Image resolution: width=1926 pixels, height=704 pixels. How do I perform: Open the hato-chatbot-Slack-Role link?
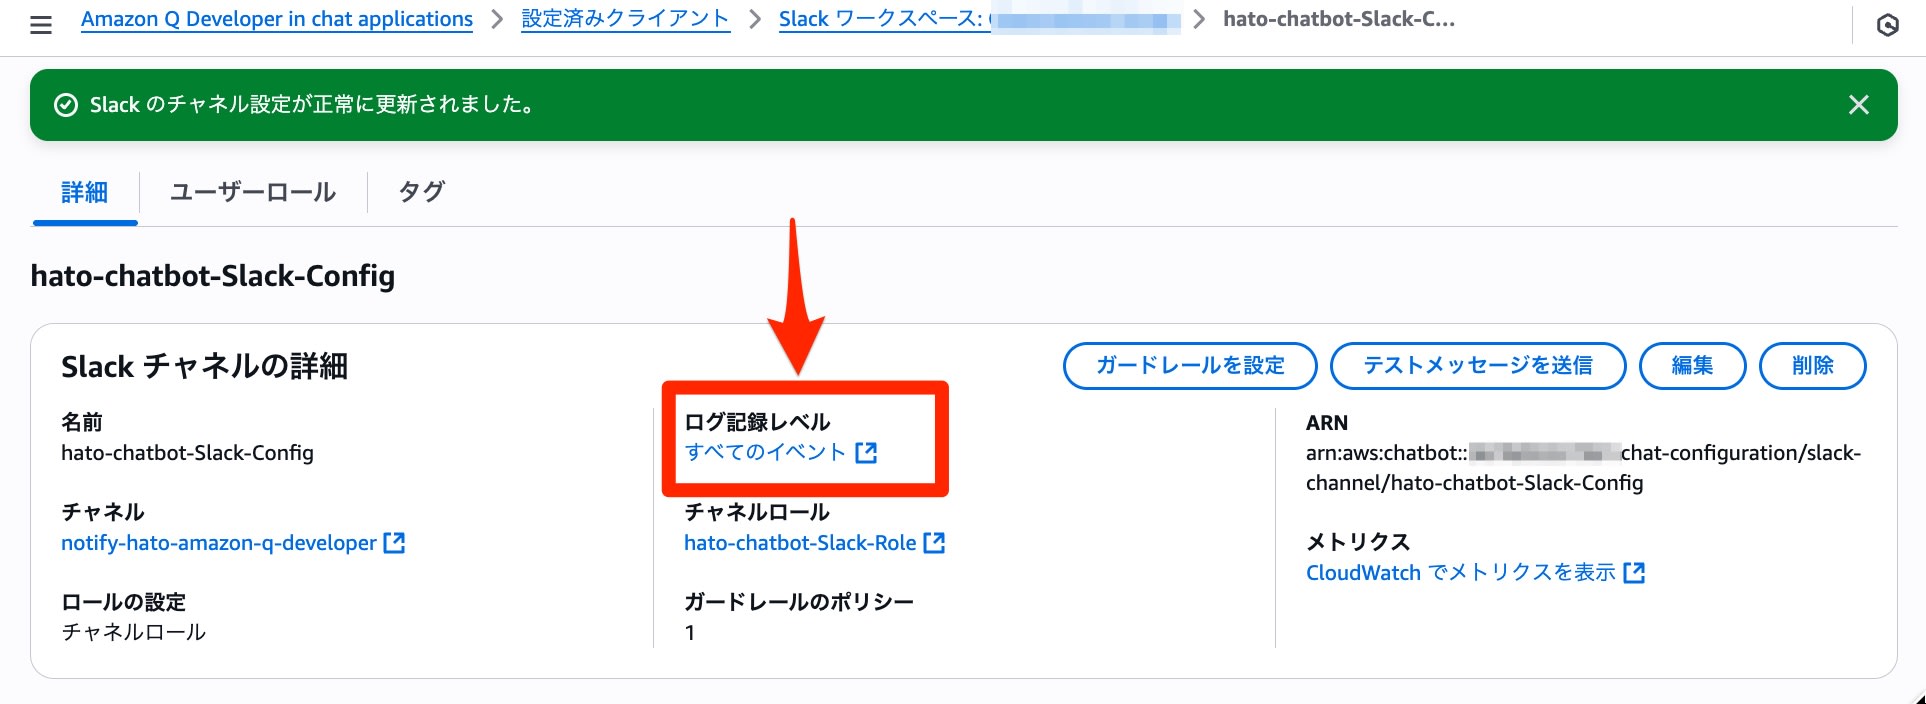pyautogui.click(x=800, y=543)
